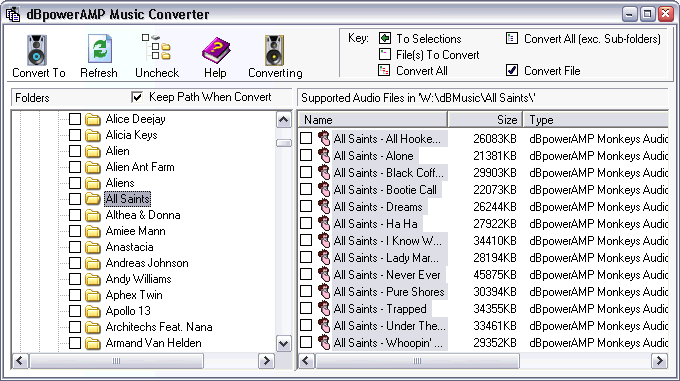680x381 pixels.
Task: Select the Andreas Johnson folder name
Action: (x=147, y=263)
